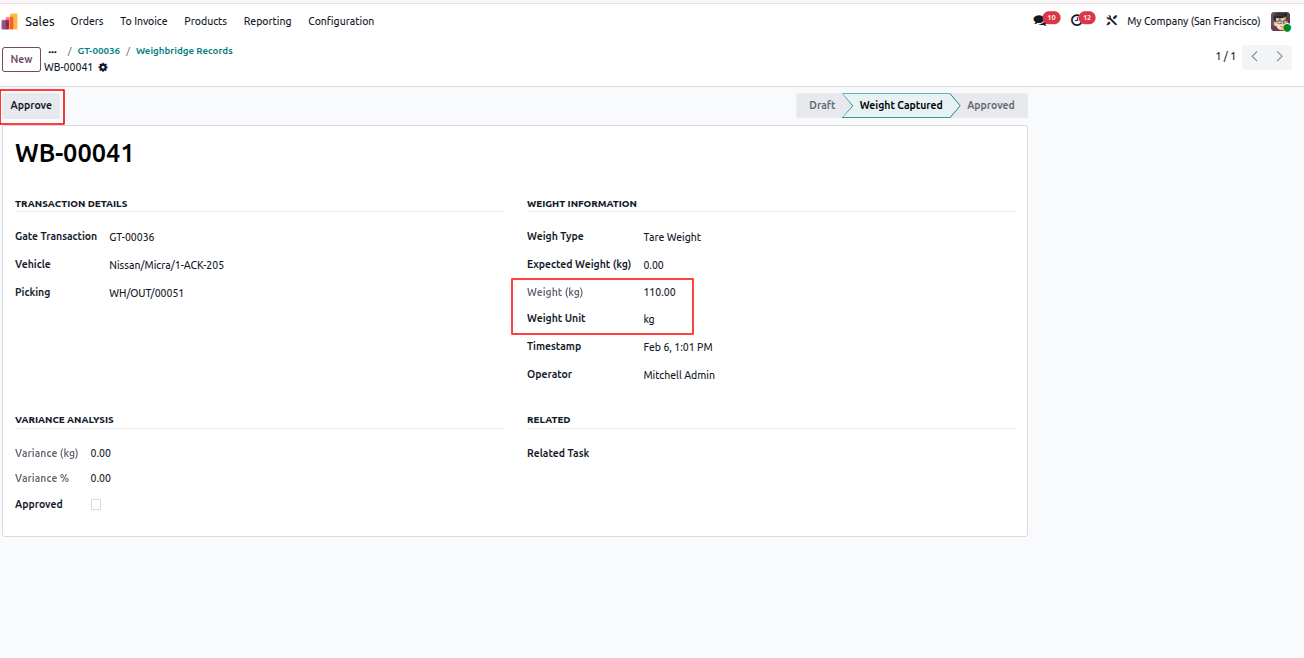The height and width of the screenshot is (658, 1304).
Task: Open the activities clock icon
Action: coord(1077,20)
